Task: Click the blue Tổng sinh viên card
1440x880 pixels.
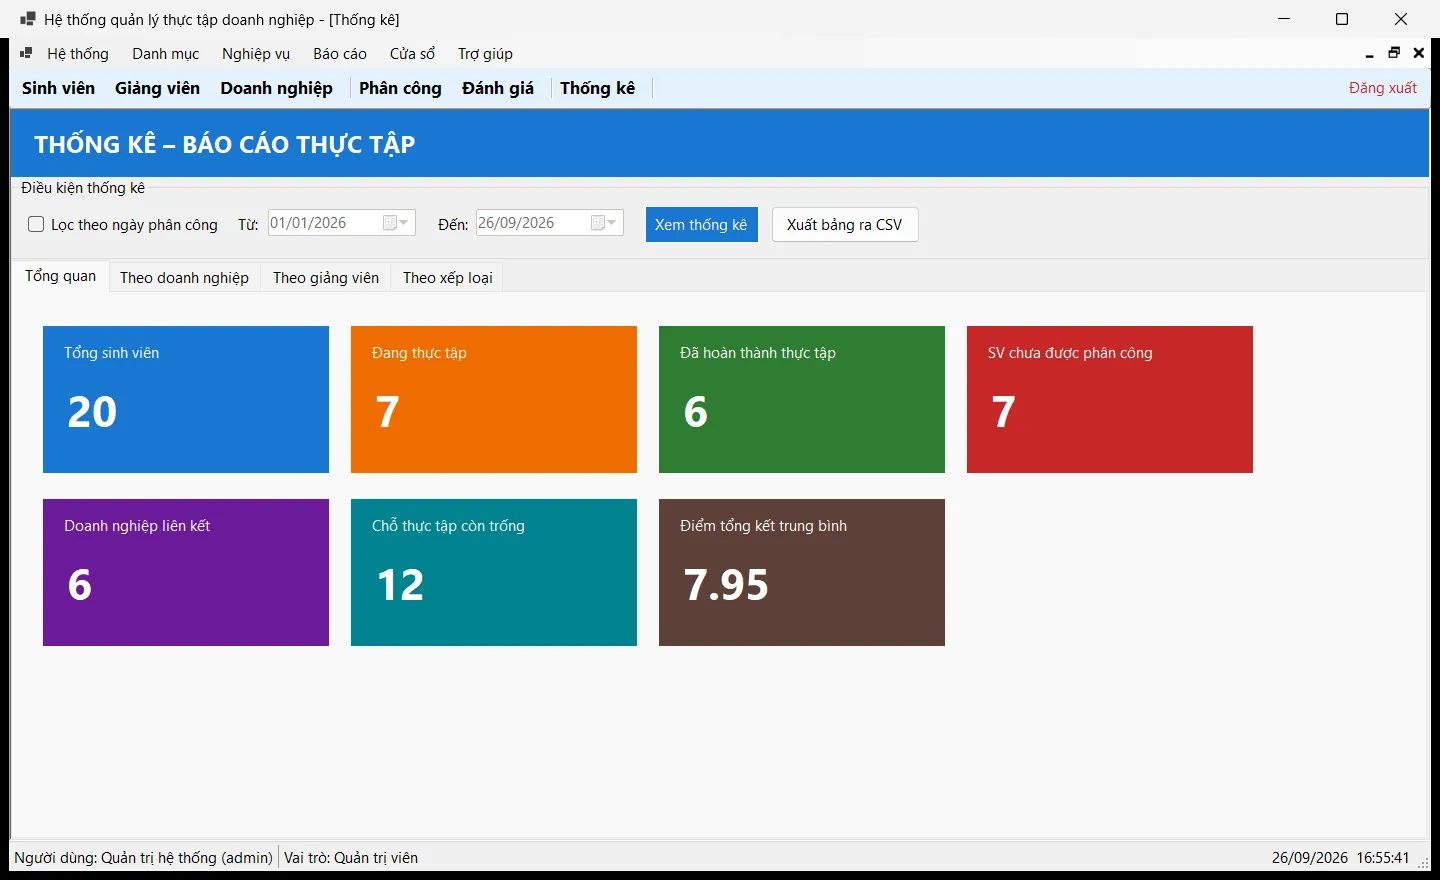Action: [x=186, y=400]
